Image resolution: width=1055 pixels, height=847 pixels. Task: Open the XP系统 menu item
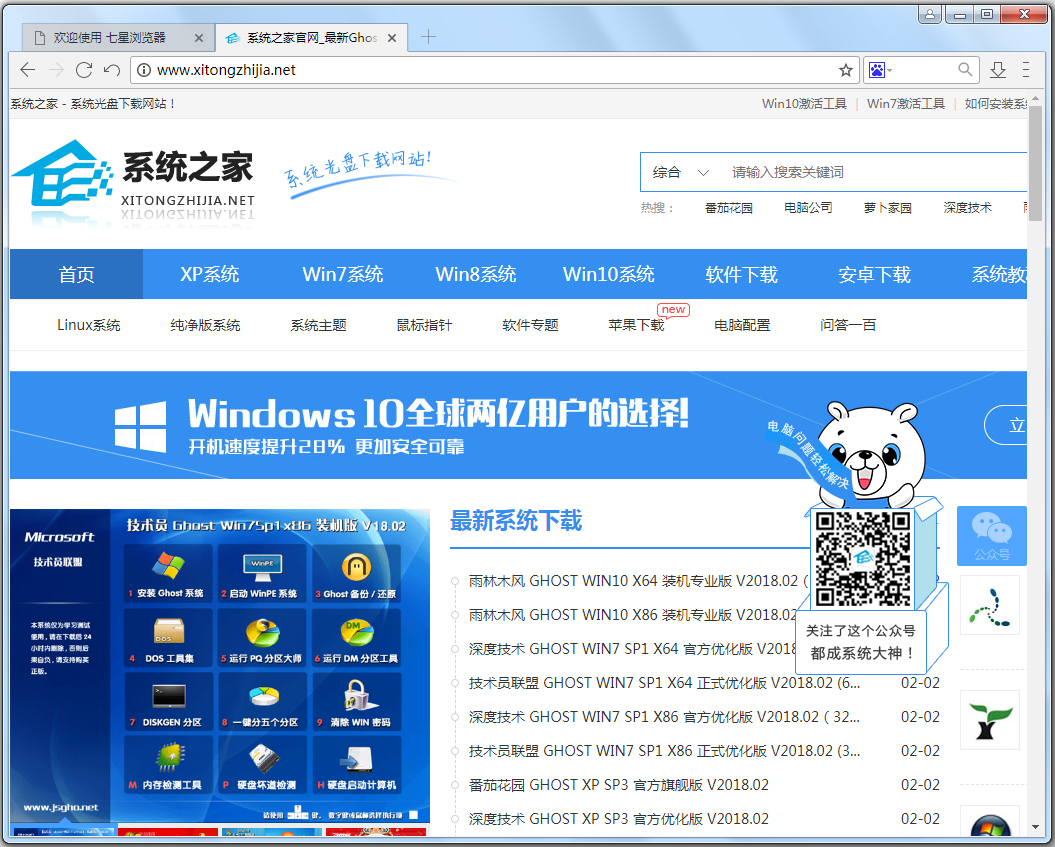tap(209, 274)
